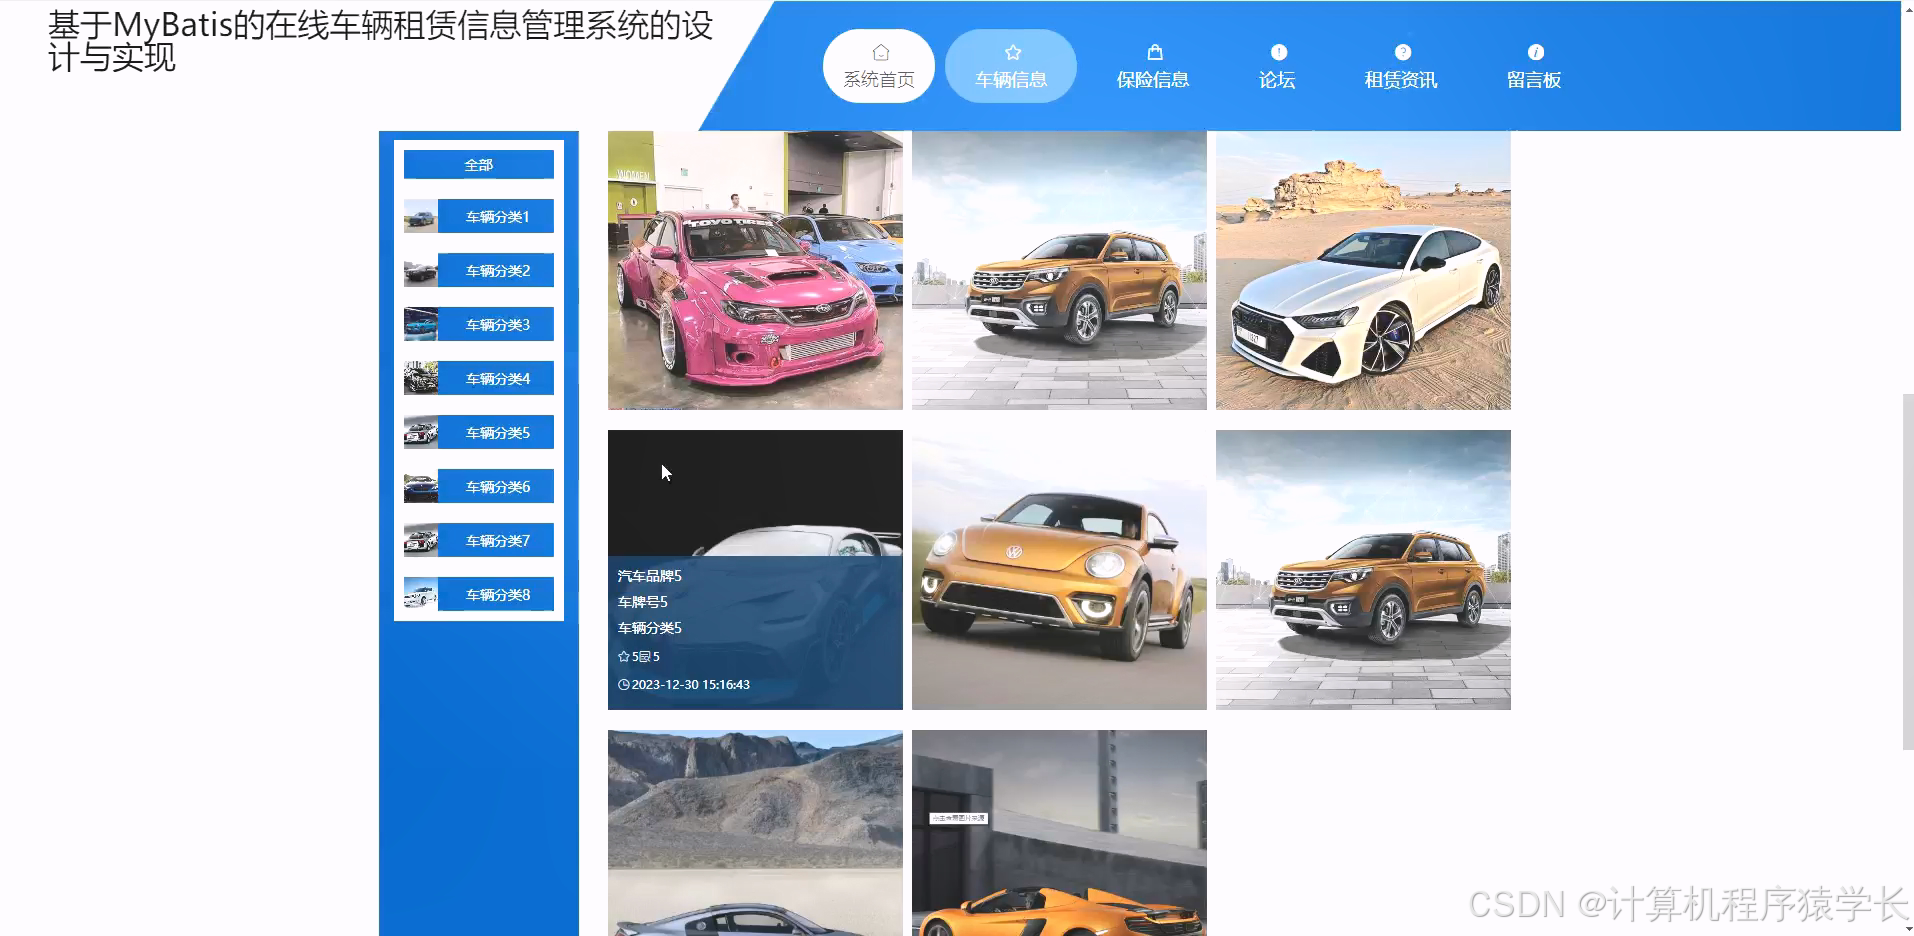Open the orange SUV card next to the pink Subaru

click(x=1059, y=270)
